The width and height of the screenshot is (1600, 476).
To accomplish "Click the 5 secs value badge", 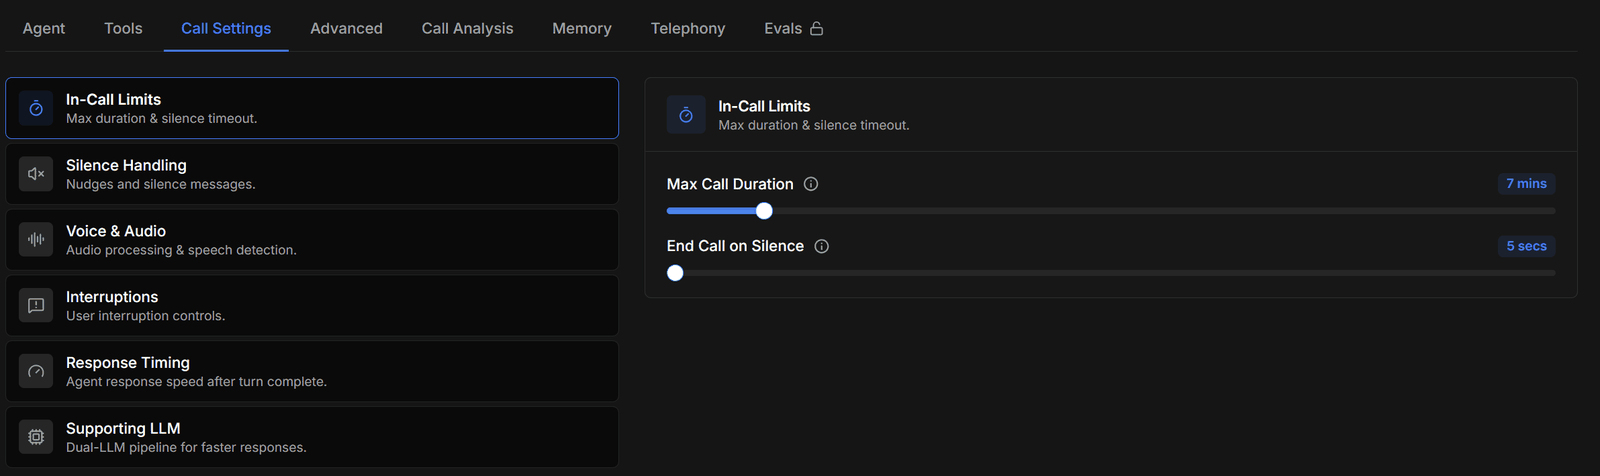I will click(1526, 246).
